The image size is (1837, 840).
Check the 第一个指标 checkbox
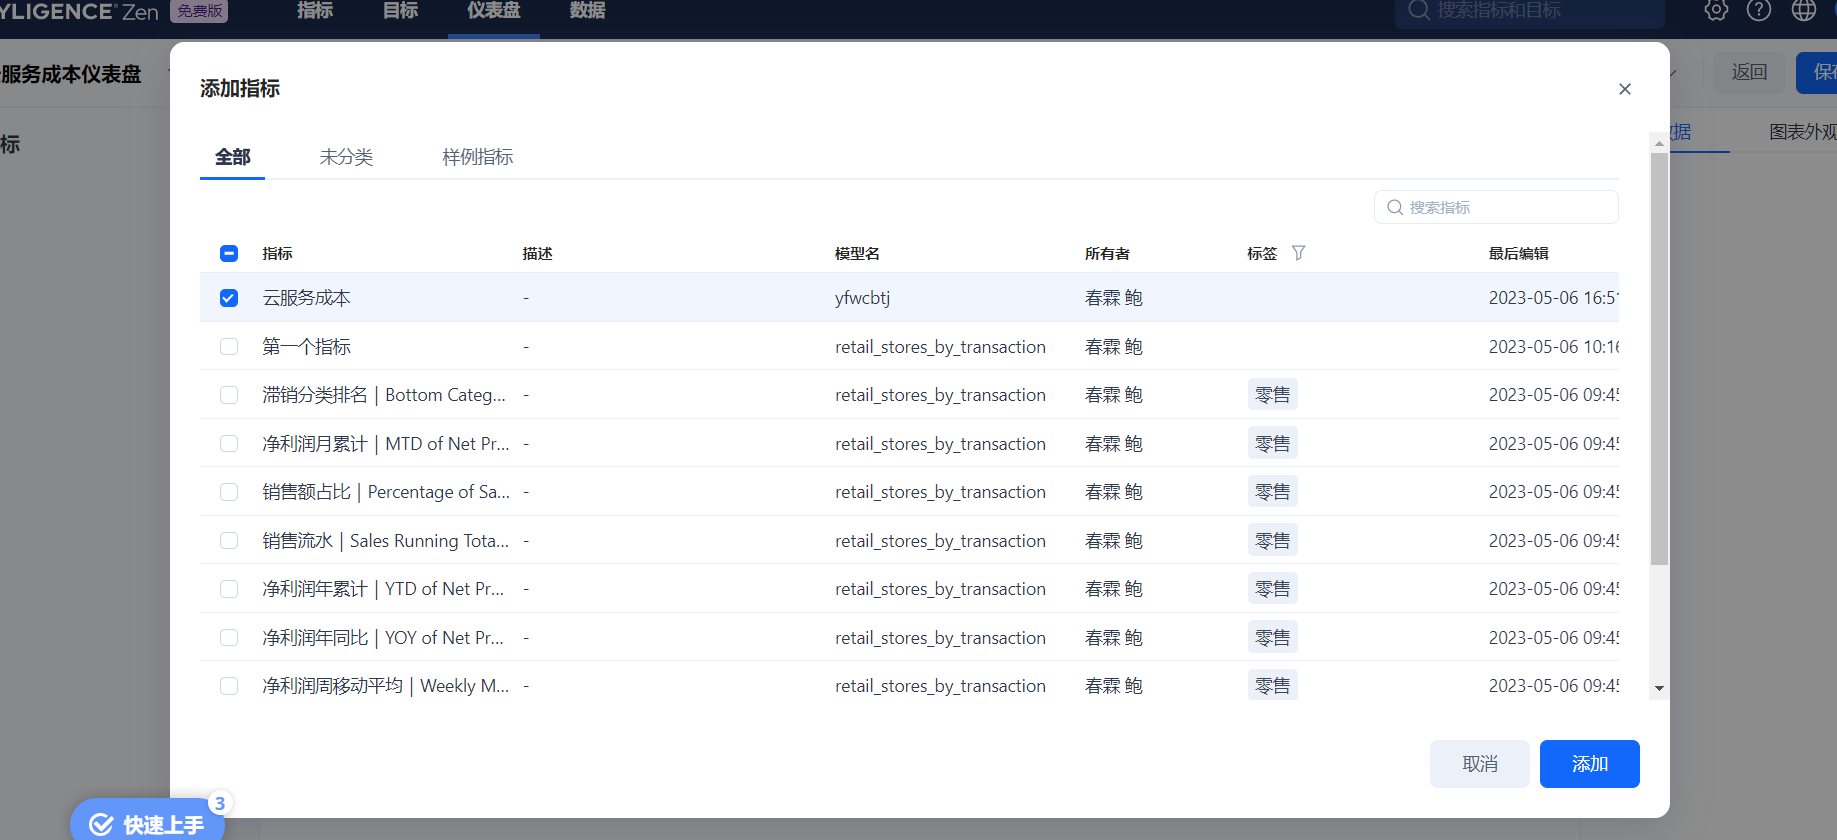229,346
